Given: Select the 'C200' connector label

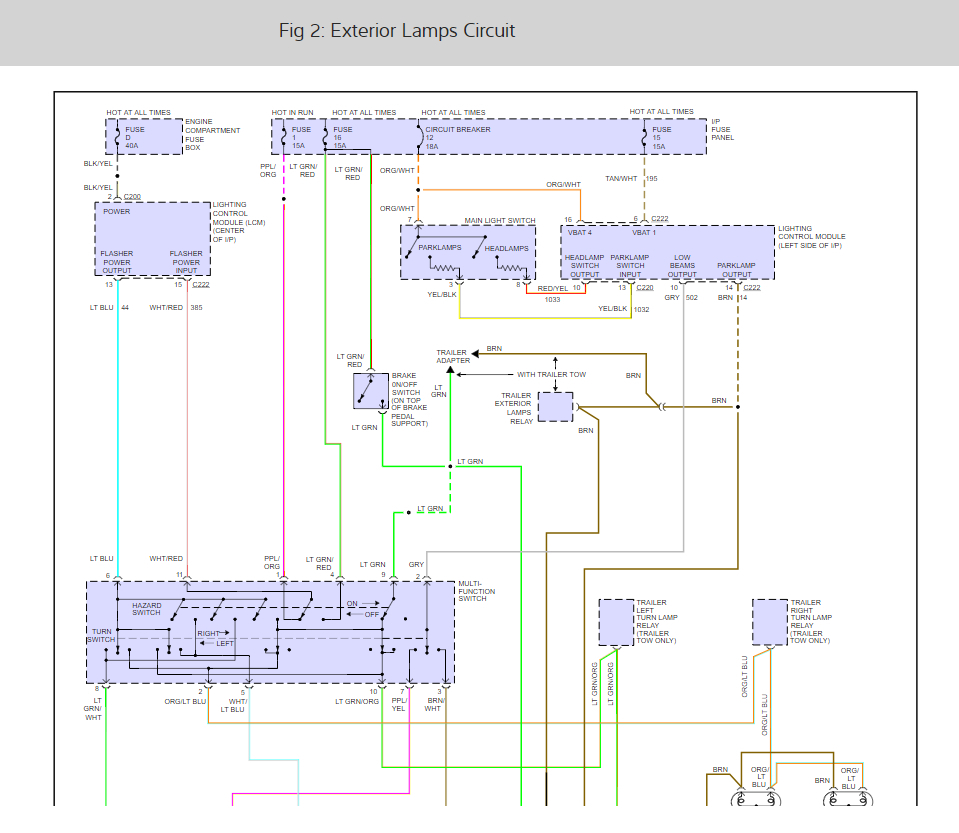Looking at the screenshot, I should (132, 197).
